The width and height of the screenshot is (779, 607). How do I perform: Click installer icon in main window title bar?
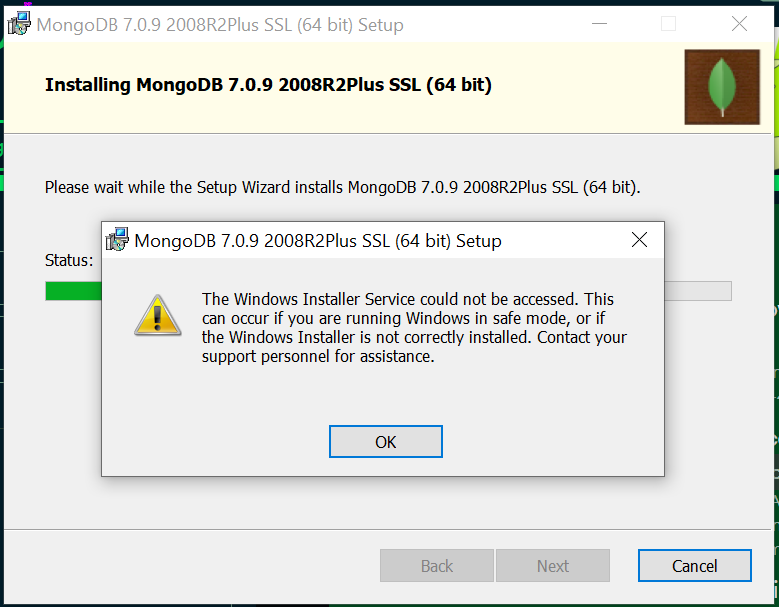click(19, 24)
